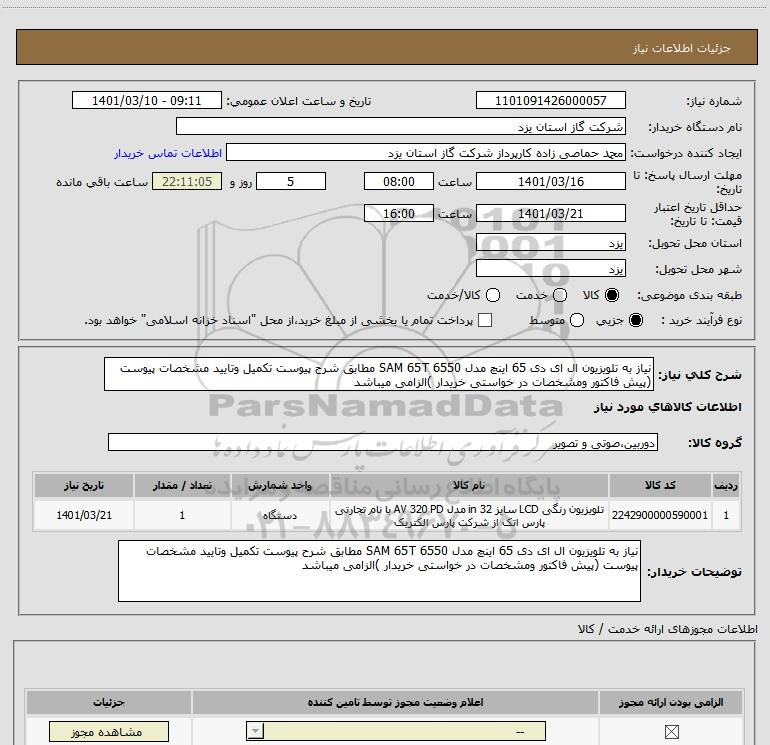Click the unit cell دستگاه
This screenshot has height=745, width=770.
point(279,515)
